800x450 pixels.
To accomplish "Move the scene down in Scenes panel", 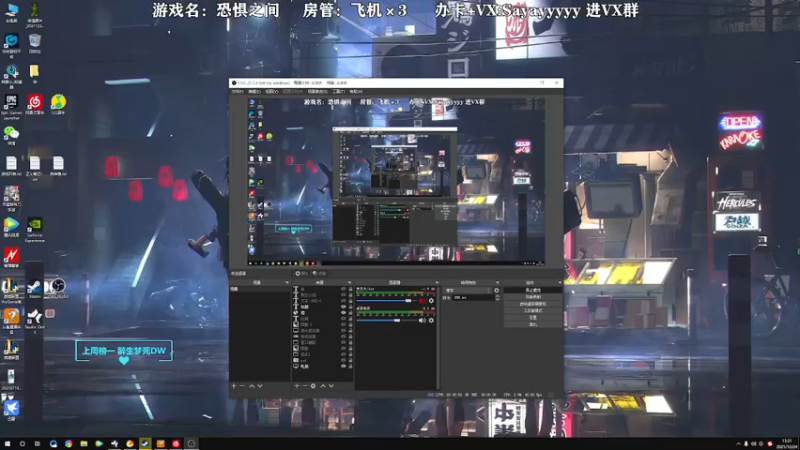I will (x=260, y=386).
